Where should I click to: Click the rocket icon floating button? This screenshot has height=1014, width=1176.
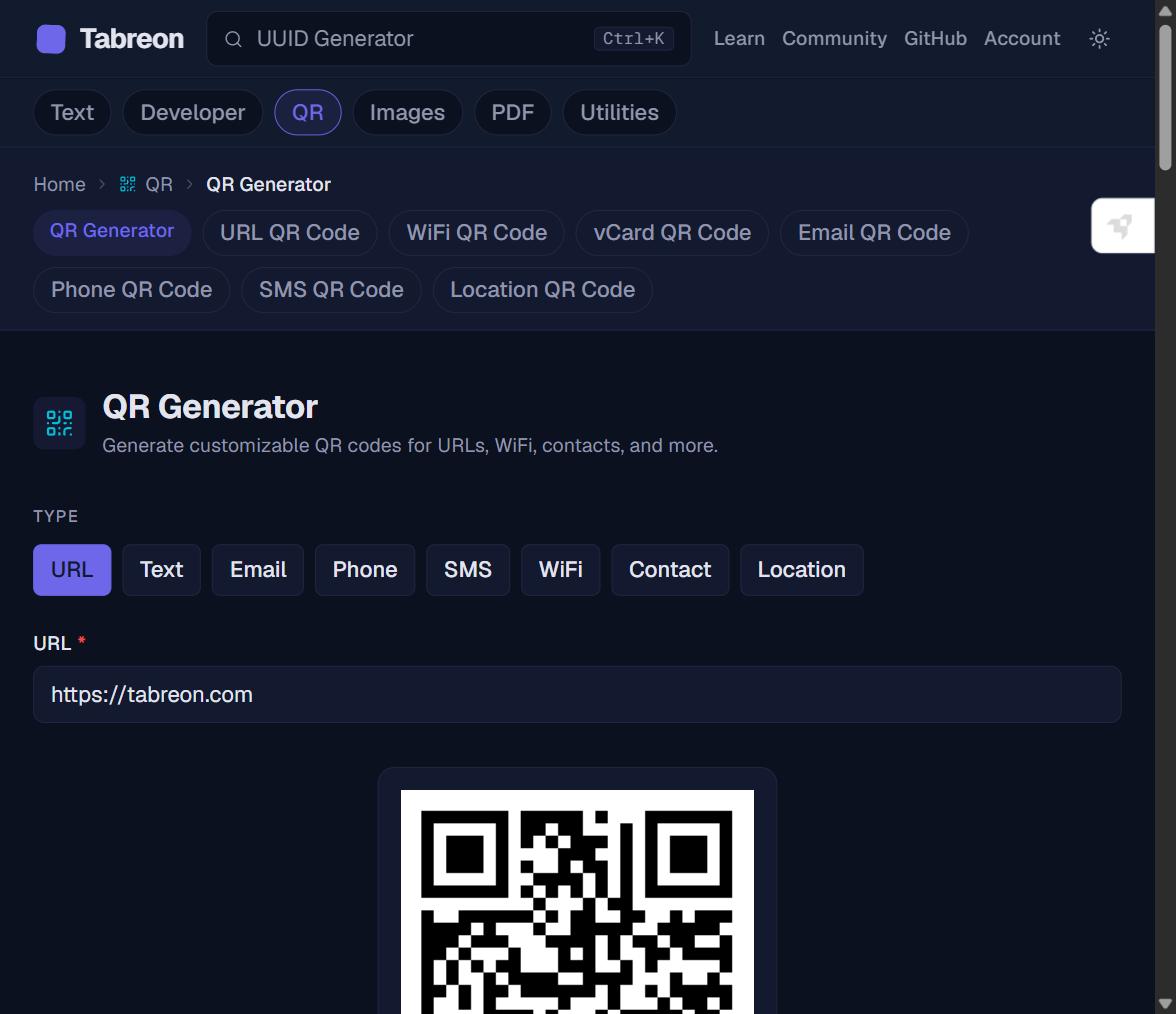1122,226
